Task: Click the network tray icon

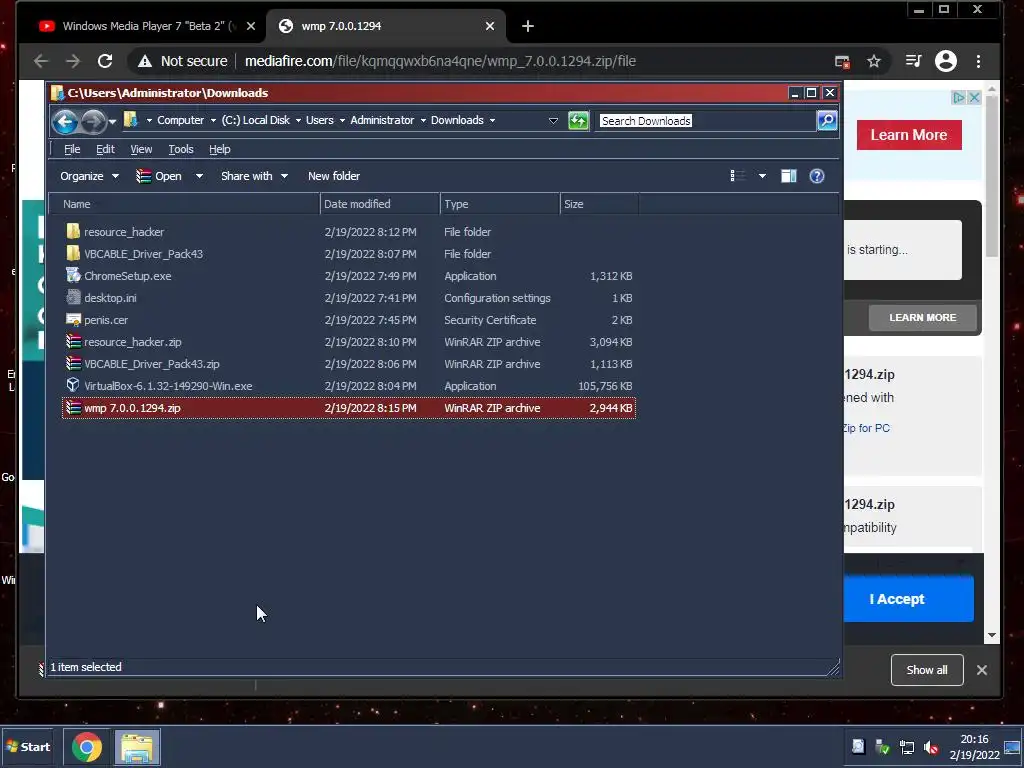Action: [x=906, y=747]
